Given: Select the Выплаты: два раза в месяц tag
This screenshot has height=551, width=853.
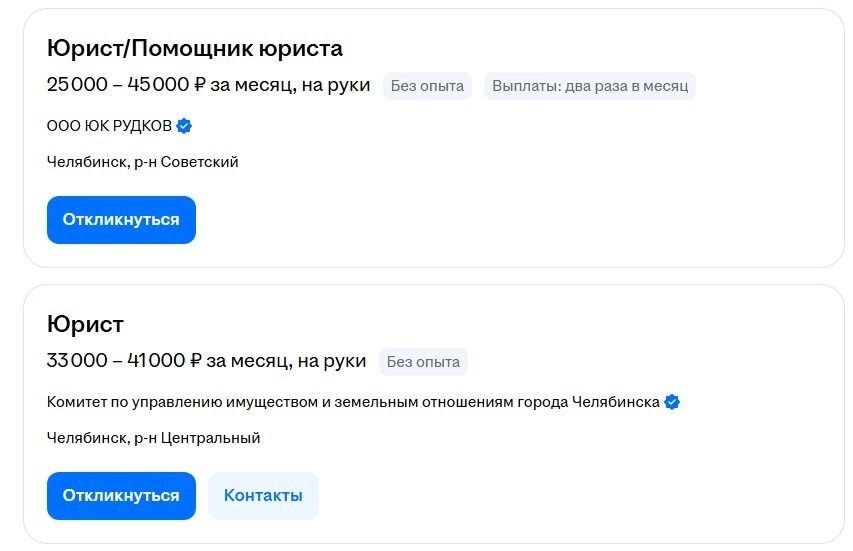Looking at the screenshot, I should pyautogui.click(x=590, y=86).
